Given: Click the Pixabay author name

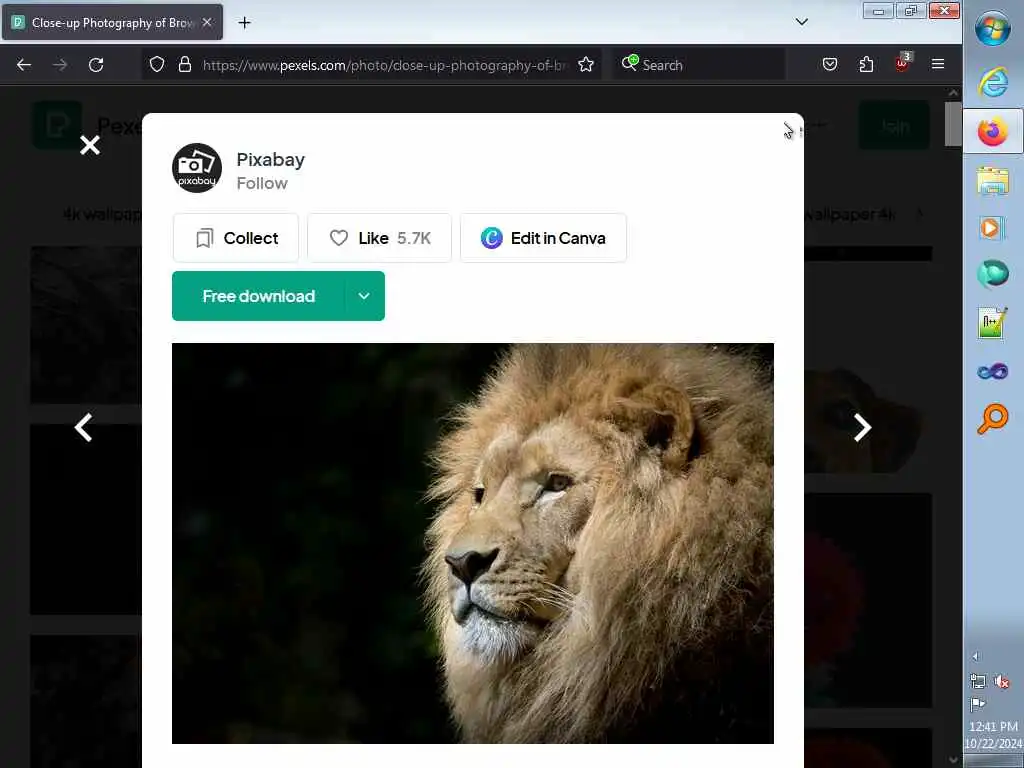Looking at the screenshot, I should (x=270, y=159).
